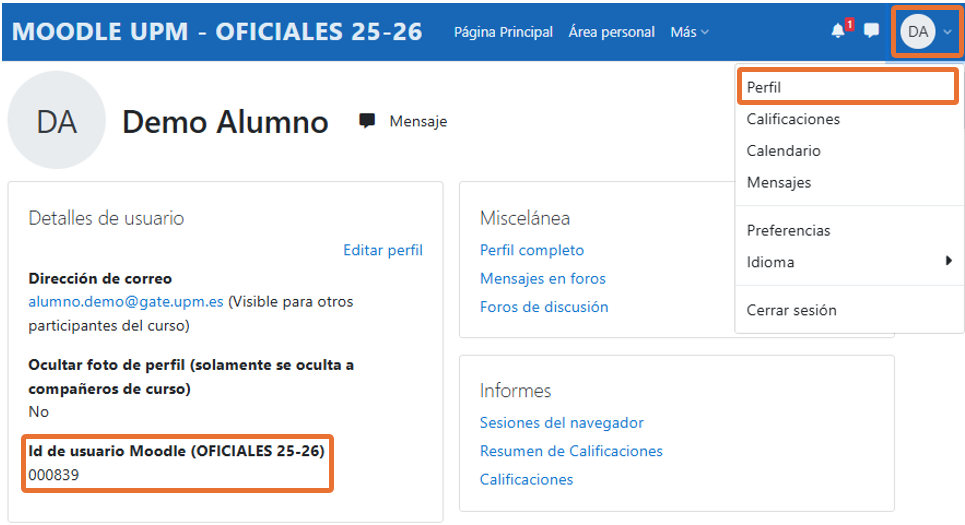The height and width of the screenshot is (525, 965).
Task: Click the Miscelánea heading
Action: 525,218
